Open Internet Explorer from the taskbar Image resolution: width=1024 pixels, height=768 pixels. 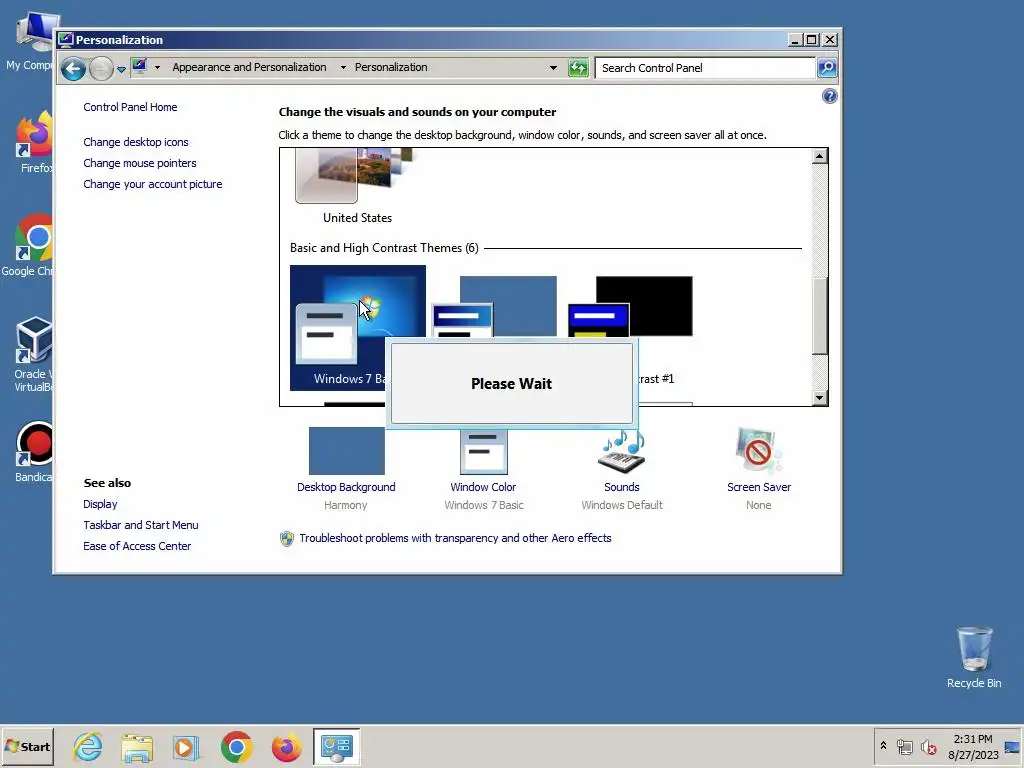(x=88, y=746)
